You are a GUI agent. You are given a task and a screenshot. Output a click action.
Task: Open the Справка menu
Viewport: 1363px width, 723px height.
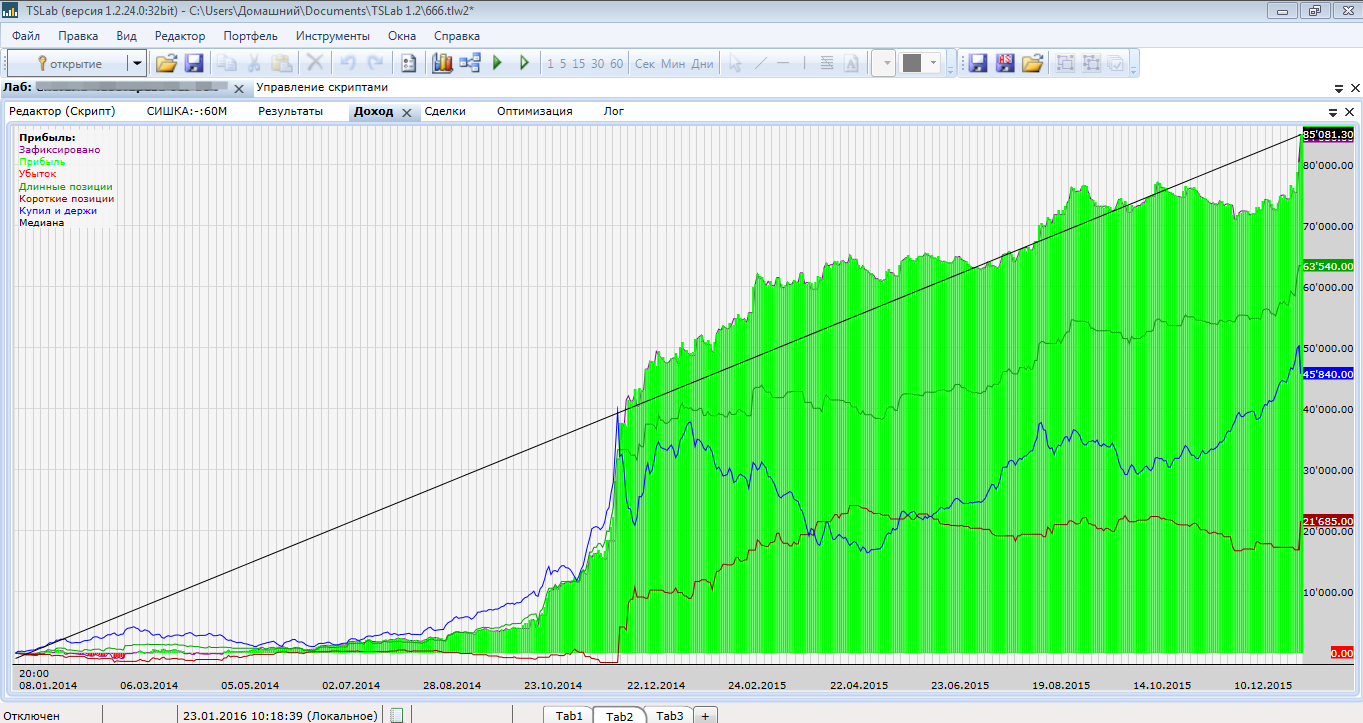(x=457, y=35)
